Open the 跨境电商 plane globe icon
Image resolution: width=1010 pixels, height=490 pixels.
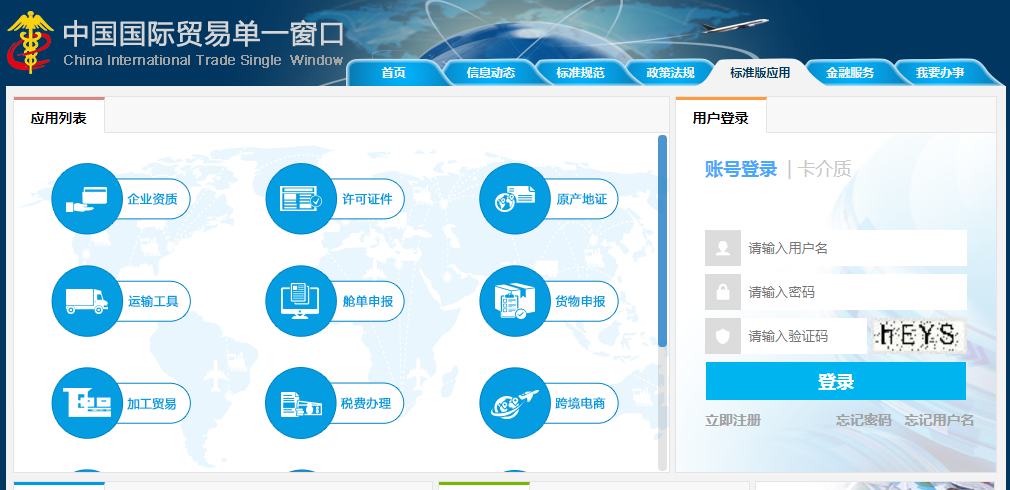click(x=515, y=403)
